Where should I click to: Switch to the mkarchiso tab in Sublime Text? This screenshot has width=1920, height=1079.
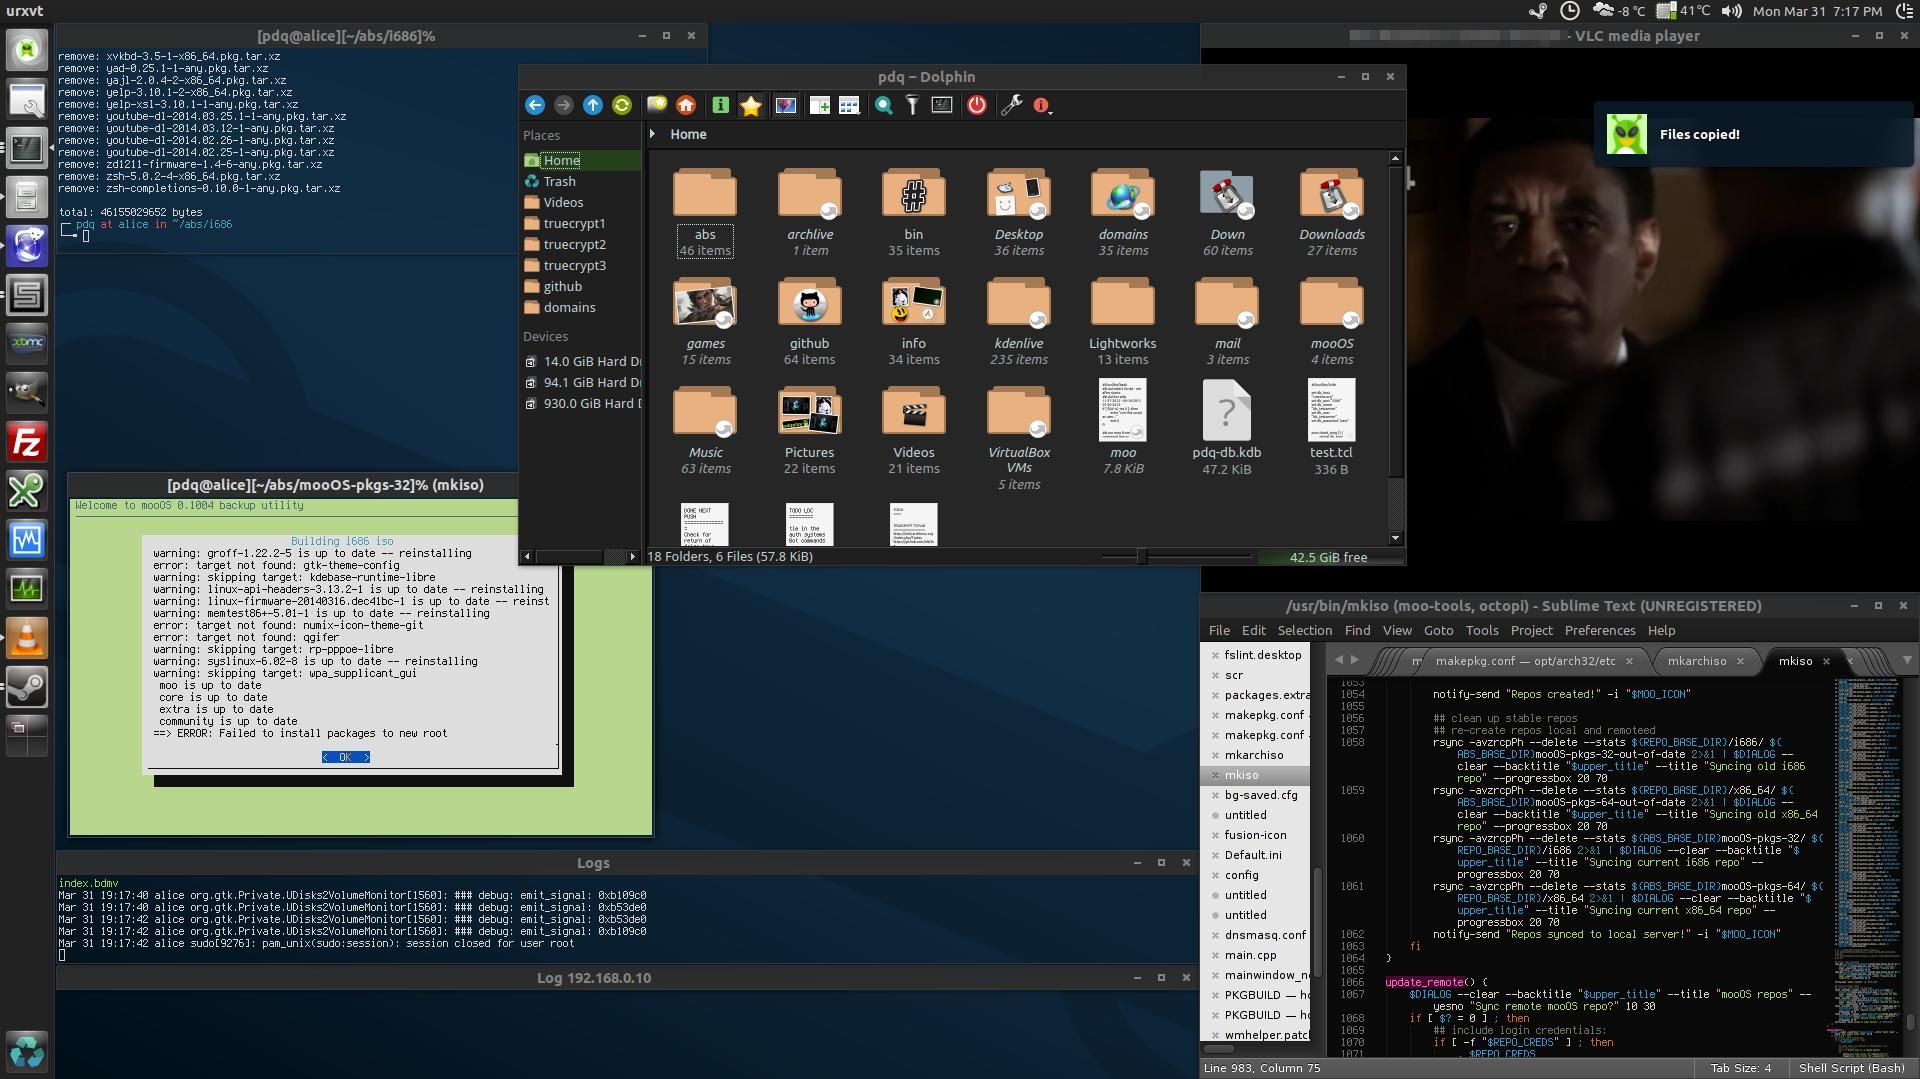pyautogui.click(x=1697, y=661)
